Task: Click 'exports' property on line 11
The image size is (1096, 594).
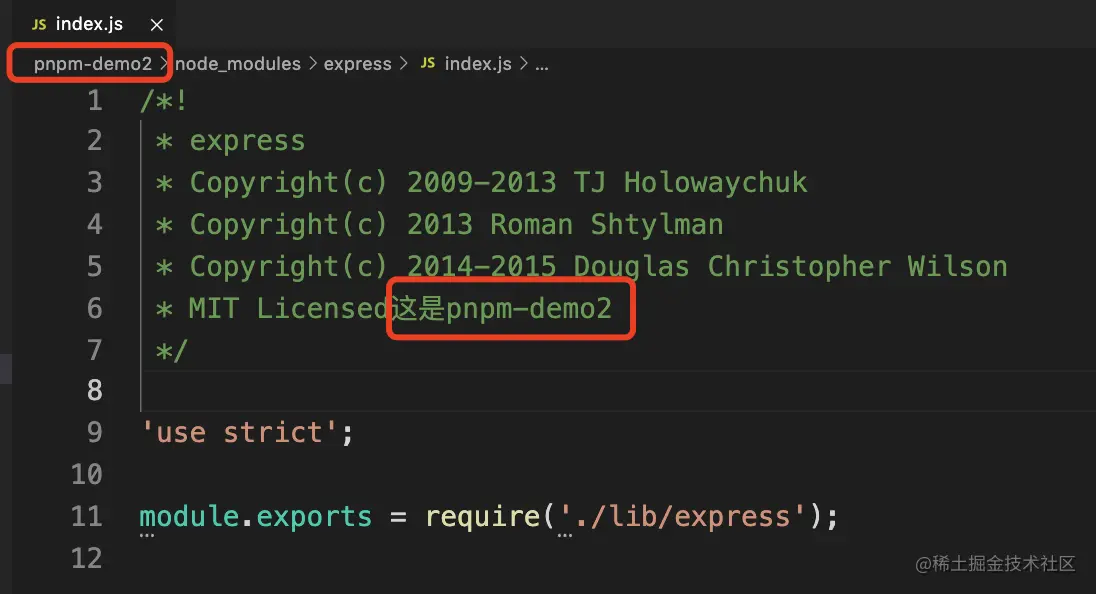Action: tap(314, 516)
